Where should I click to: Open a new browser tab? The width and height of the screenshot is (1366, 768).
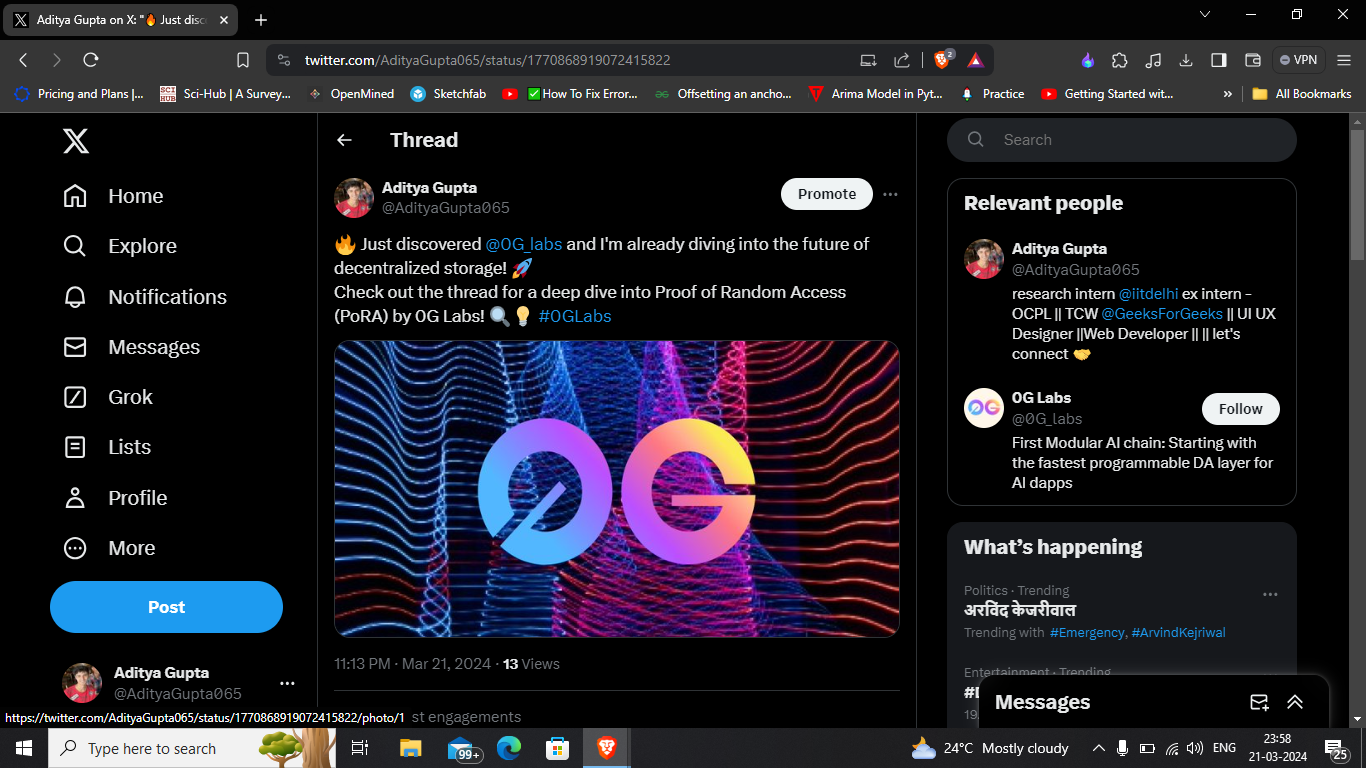(x=261, y=19)
